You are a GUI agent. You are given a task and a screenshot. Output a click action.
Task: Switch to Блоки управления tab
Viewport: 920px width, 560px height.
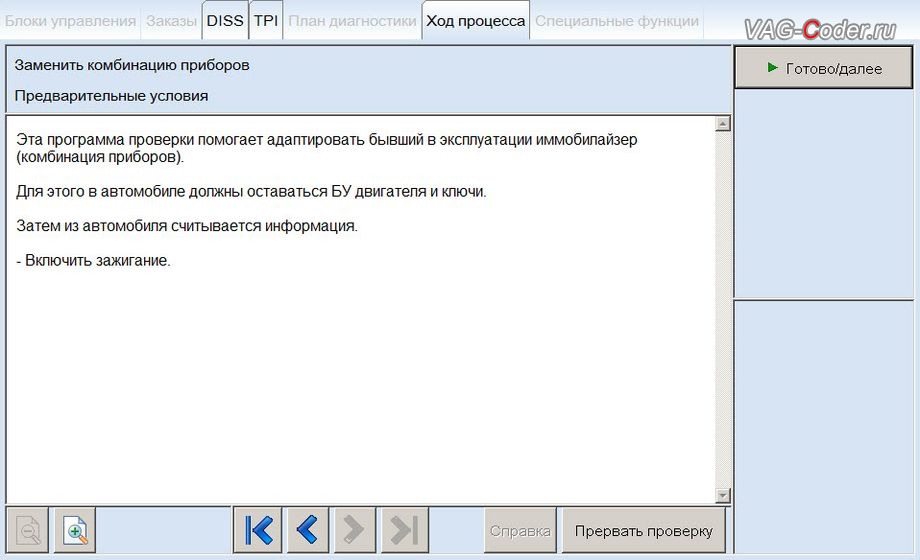coord(70,21)
